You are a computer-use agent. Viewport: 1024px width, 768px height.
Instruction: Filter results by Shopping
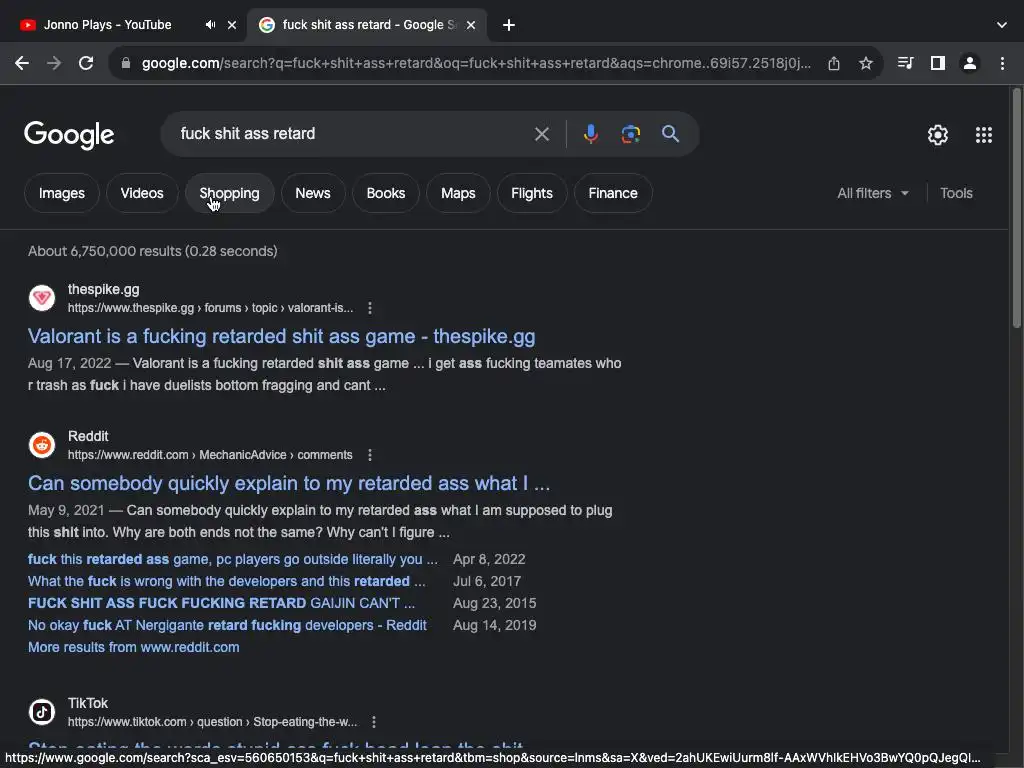[229, 193]
